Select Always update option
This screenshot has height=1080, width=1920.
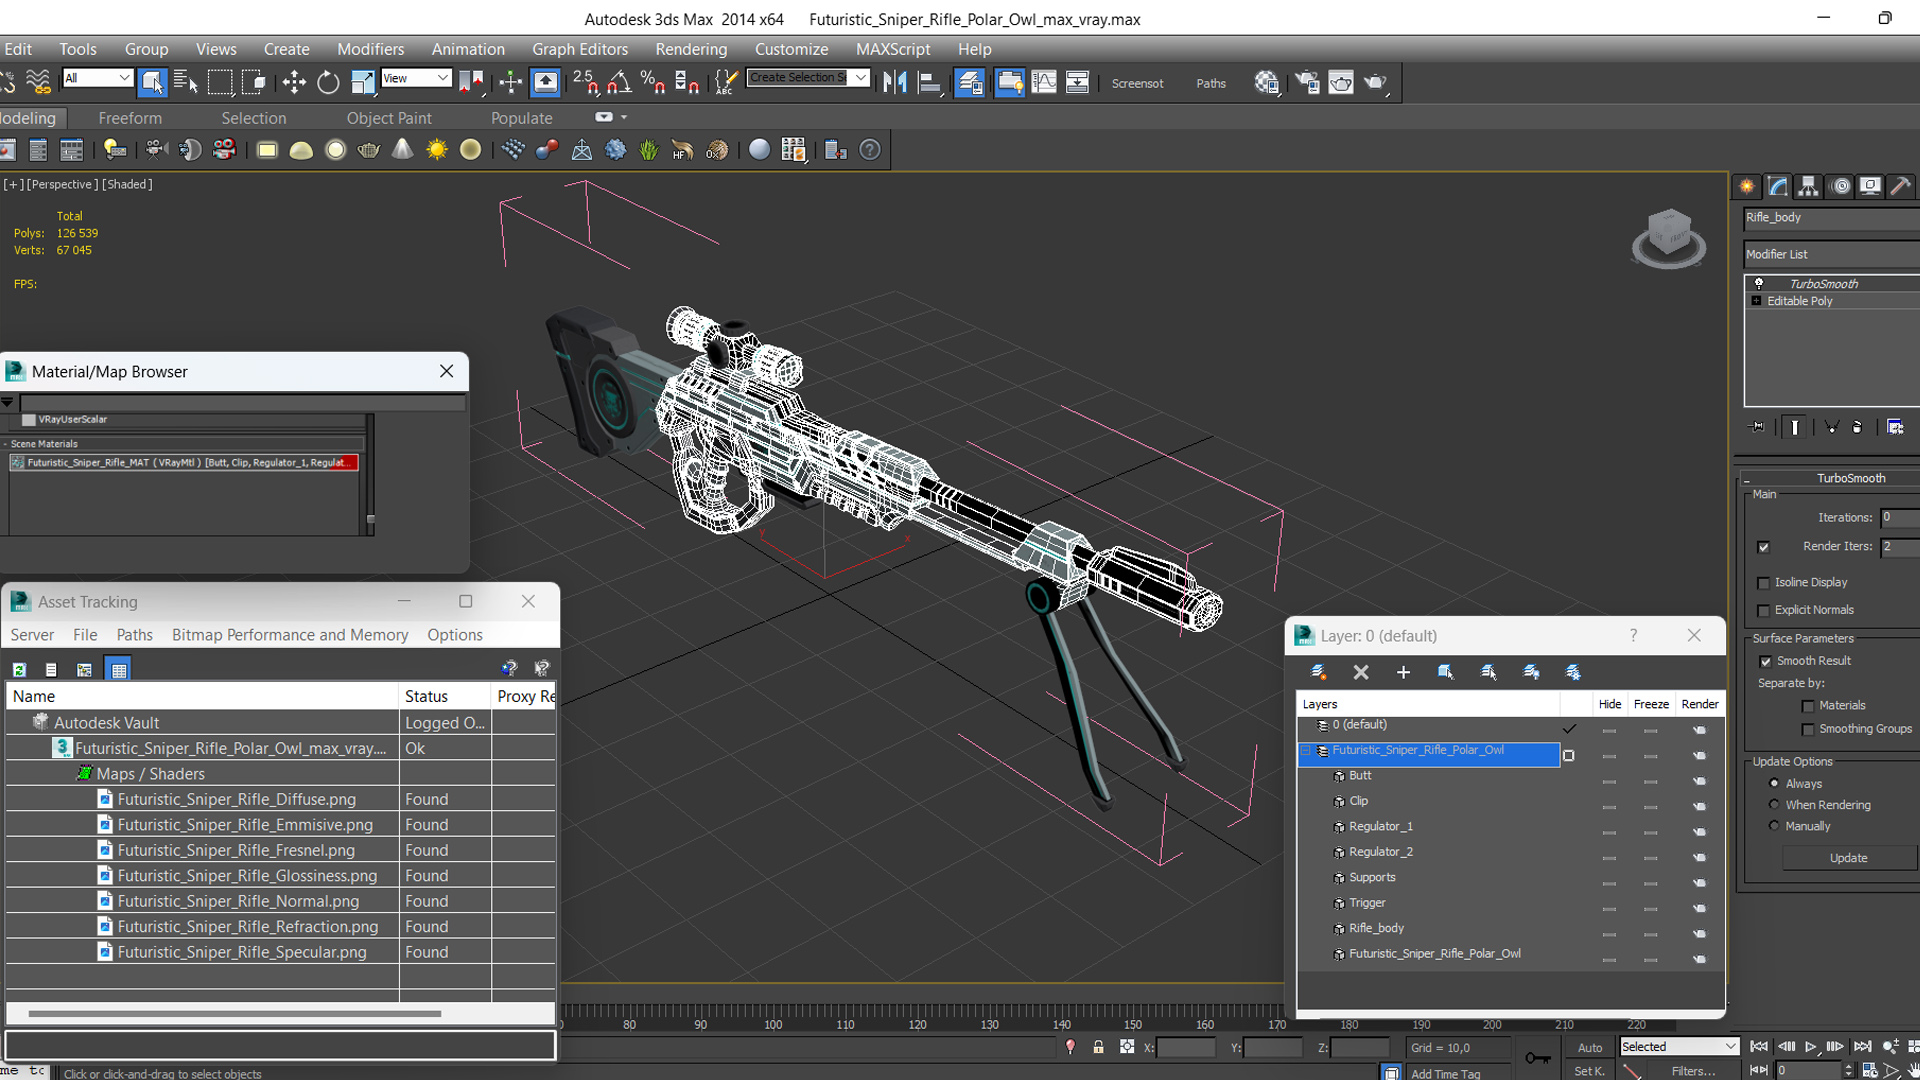tap(1775, 783)
